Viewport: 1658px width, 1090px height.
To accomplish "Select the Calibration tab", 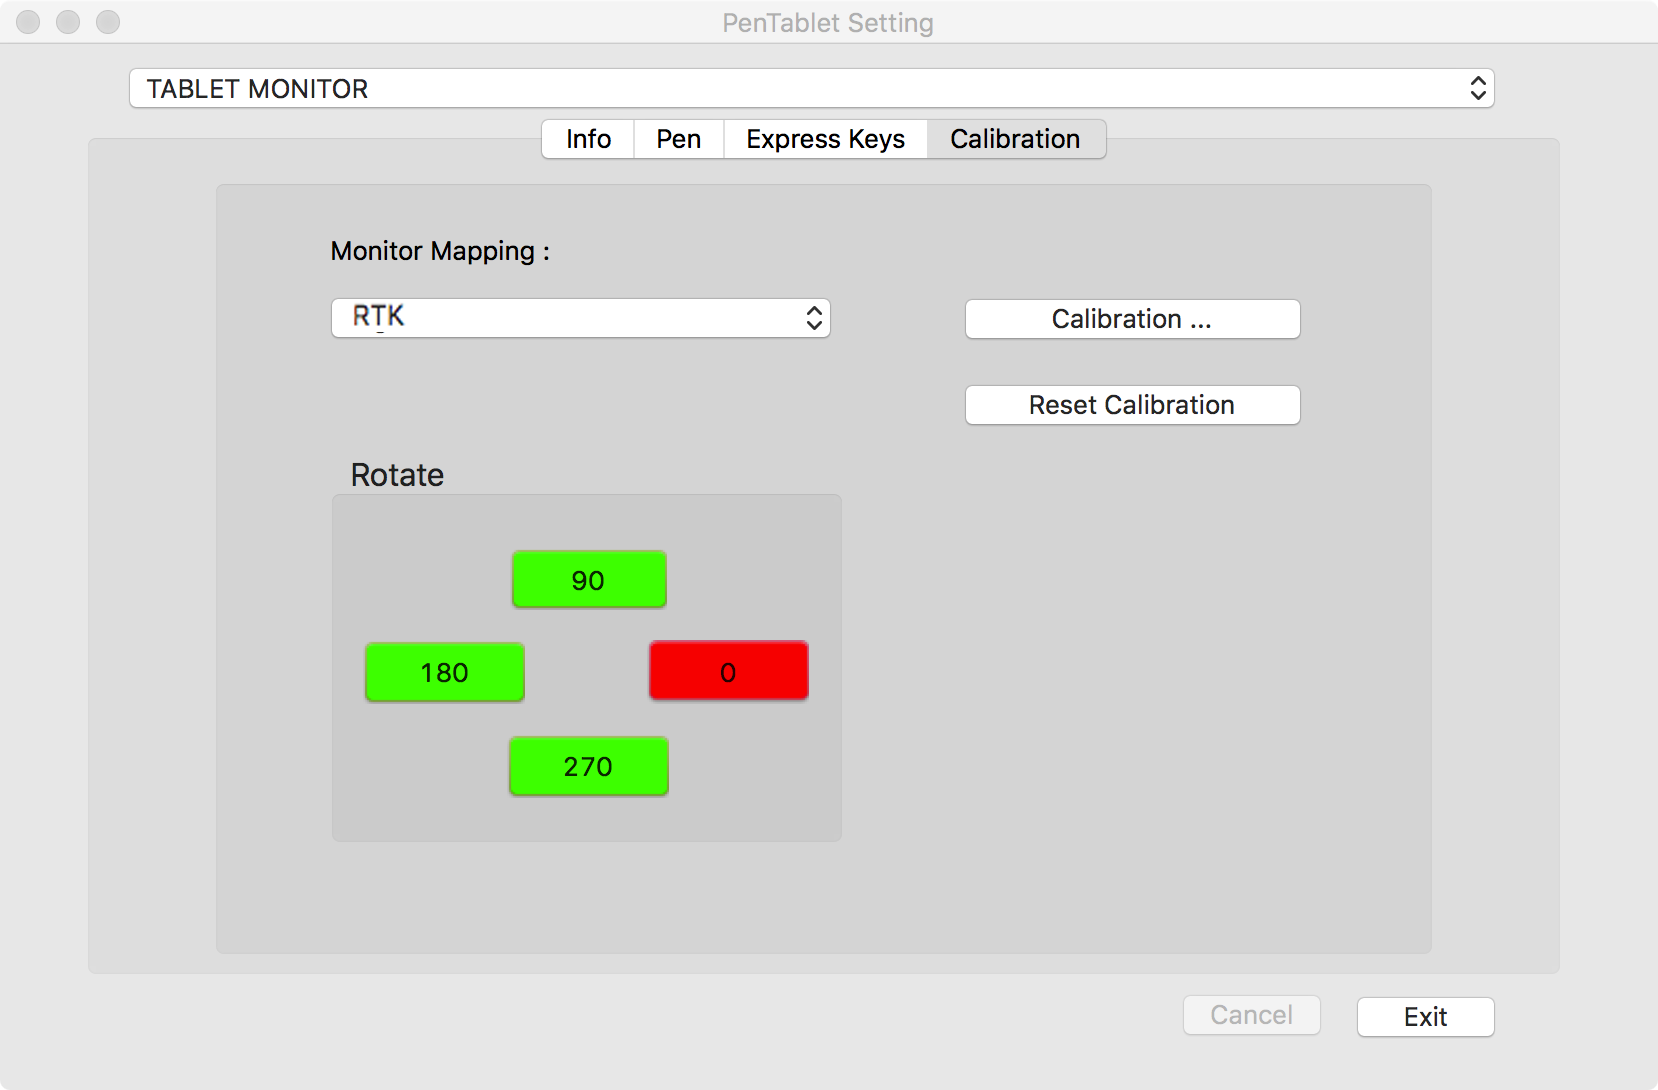I will point(1015,139).
